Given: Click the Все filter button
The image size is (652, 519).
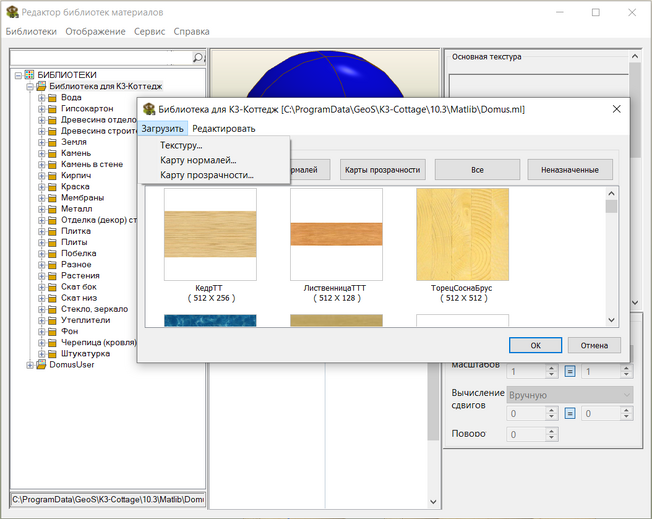Looking at the screenshot, I should click(x=477, y=170).
